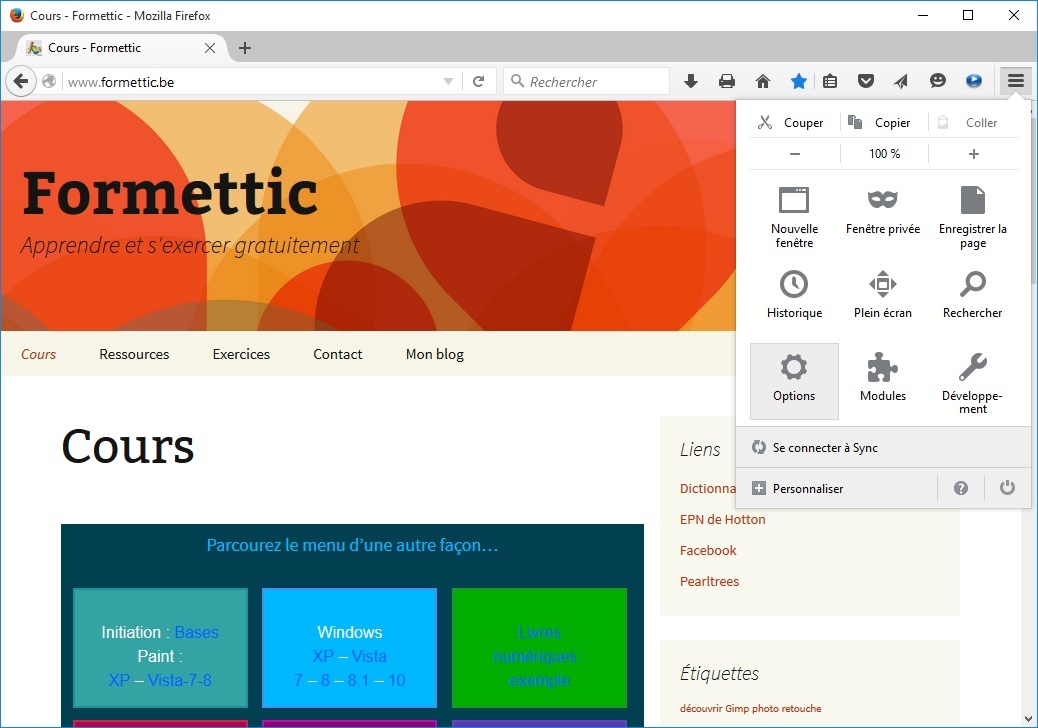Close the Cours - Formettic tab
Image resolution: width=1038 pixels, height=728 pixels.
(210, 48)
